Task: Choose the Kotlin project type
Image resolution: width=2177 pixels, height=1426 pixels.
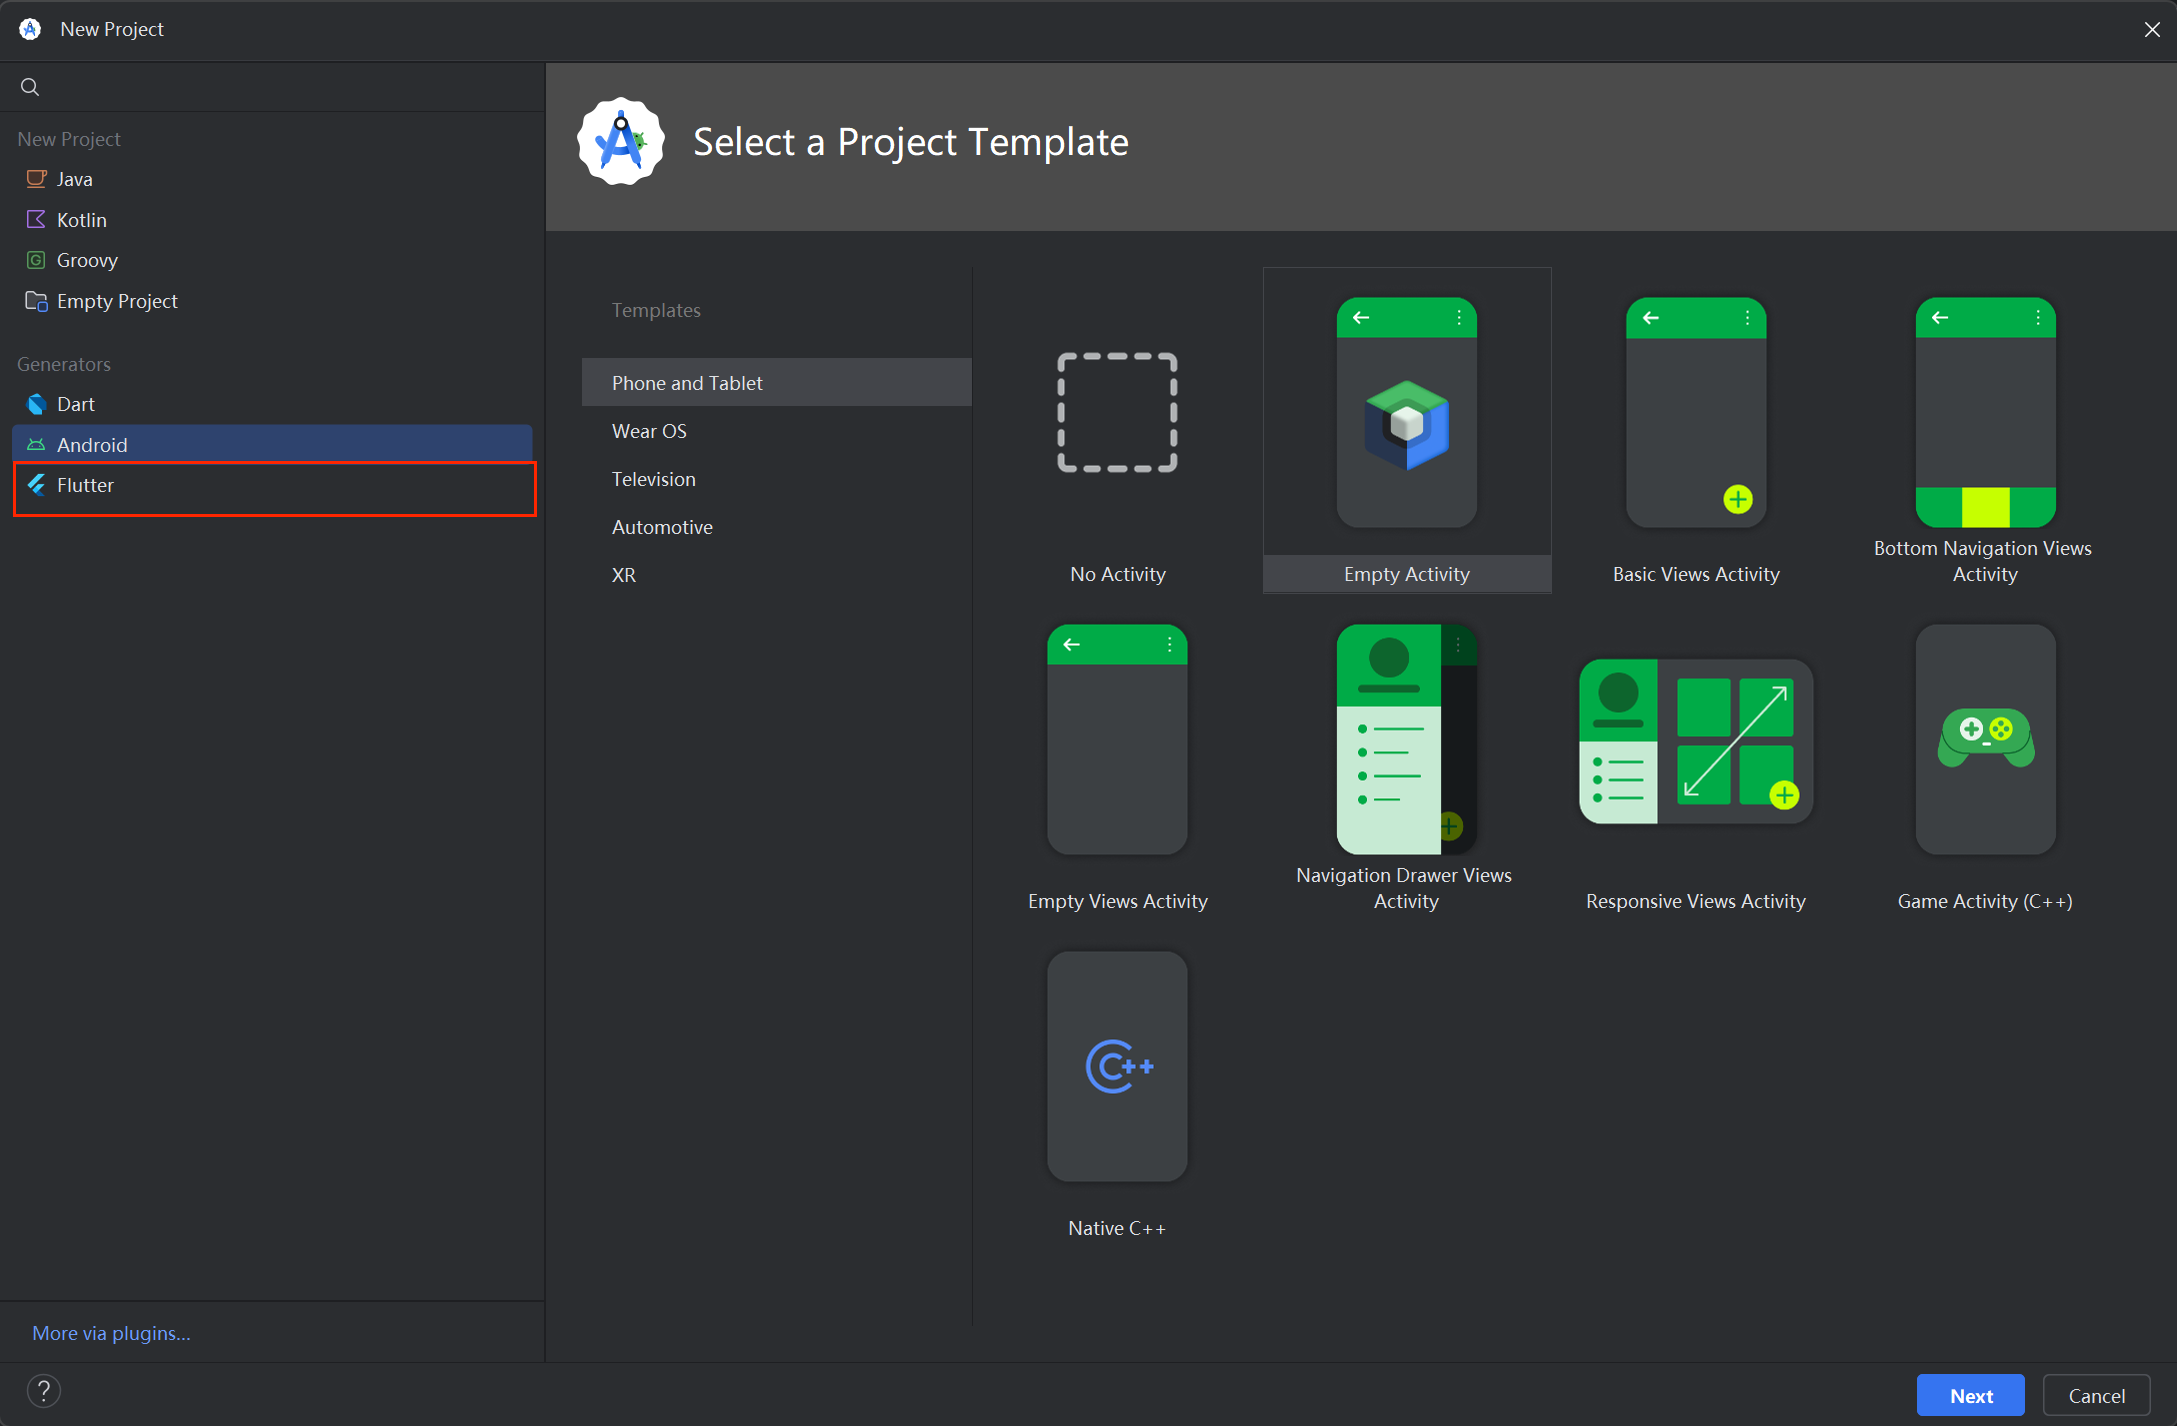Action: [81, 219]
